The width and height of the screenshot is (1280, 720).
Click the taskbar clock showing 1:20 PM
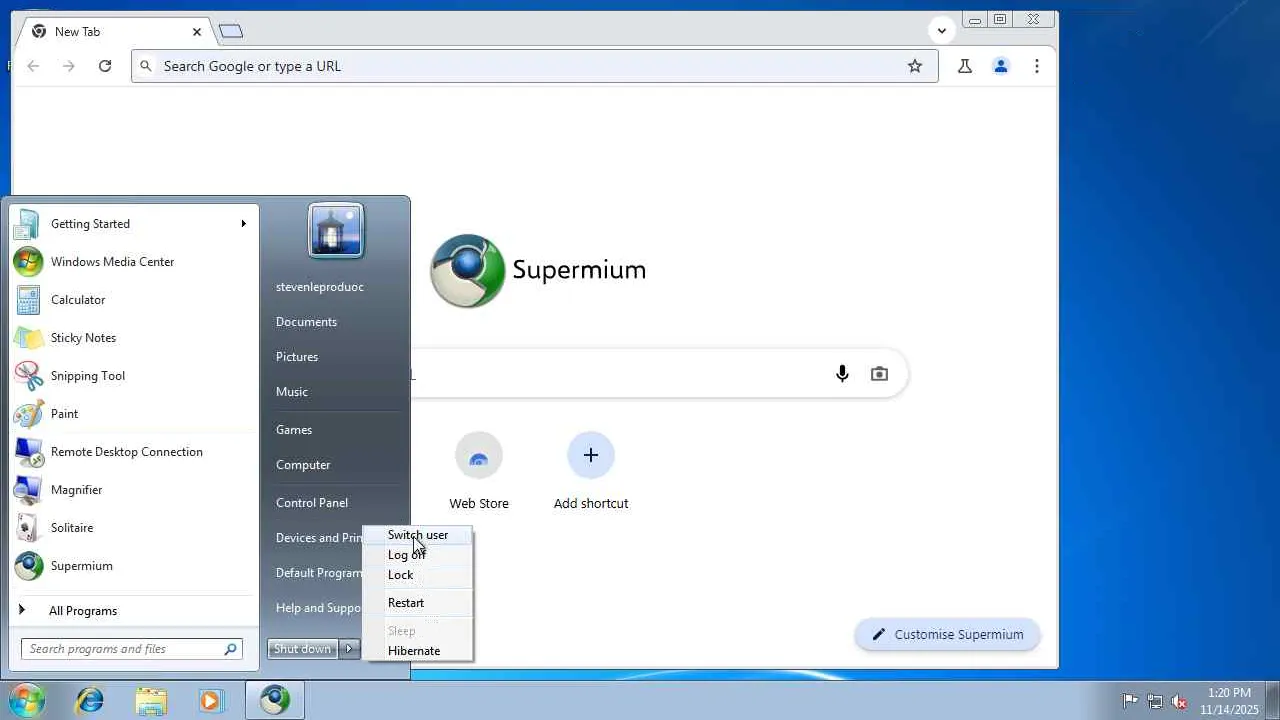(x=1229, y=701)
